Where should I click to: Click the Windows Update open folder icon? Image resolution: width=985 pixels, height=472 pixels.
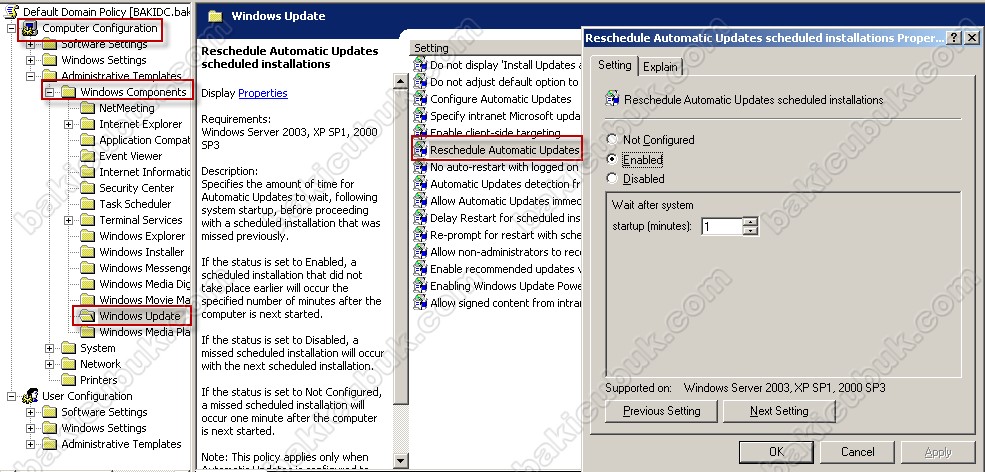tap(87, 316)
